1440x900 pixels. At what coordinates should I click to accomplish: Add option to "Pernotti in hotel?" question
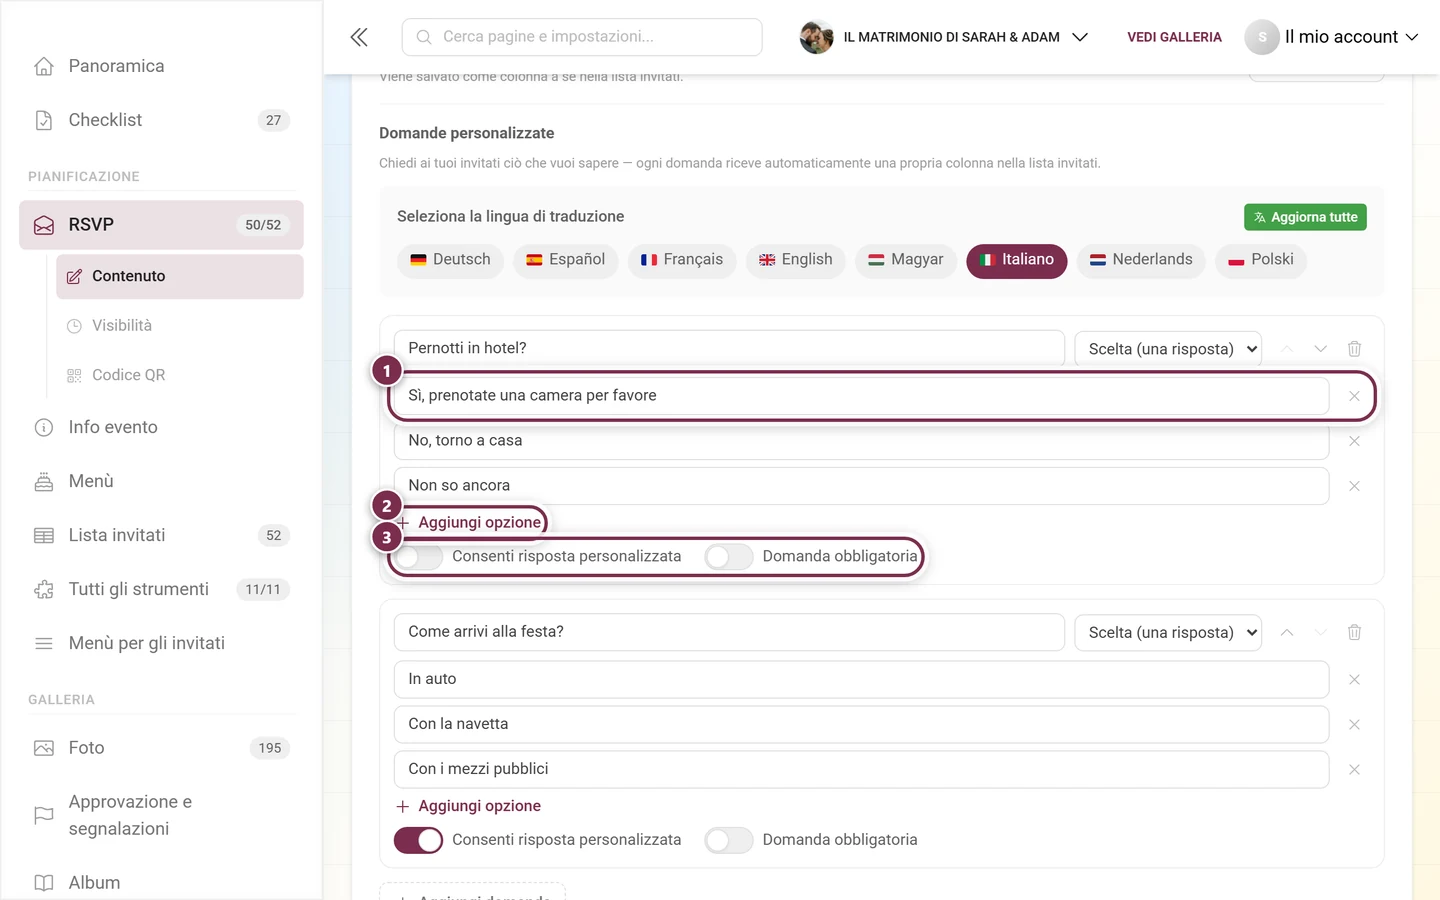tap(469, 522)
